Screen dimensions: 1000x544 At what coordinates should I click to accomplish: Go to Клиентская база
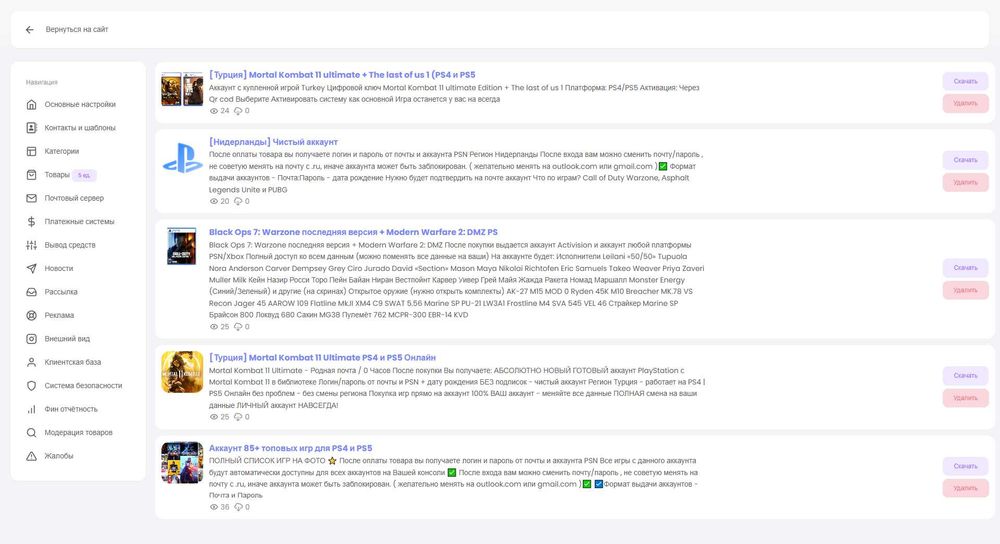coord(73,362)
